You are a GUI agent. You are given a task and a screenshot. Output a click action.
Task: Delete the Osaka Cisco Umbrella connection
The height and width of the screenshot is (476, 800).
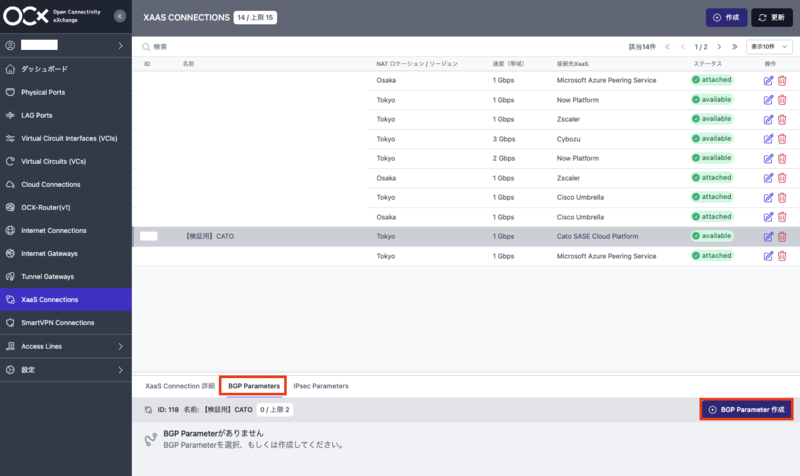coord(782,217)
